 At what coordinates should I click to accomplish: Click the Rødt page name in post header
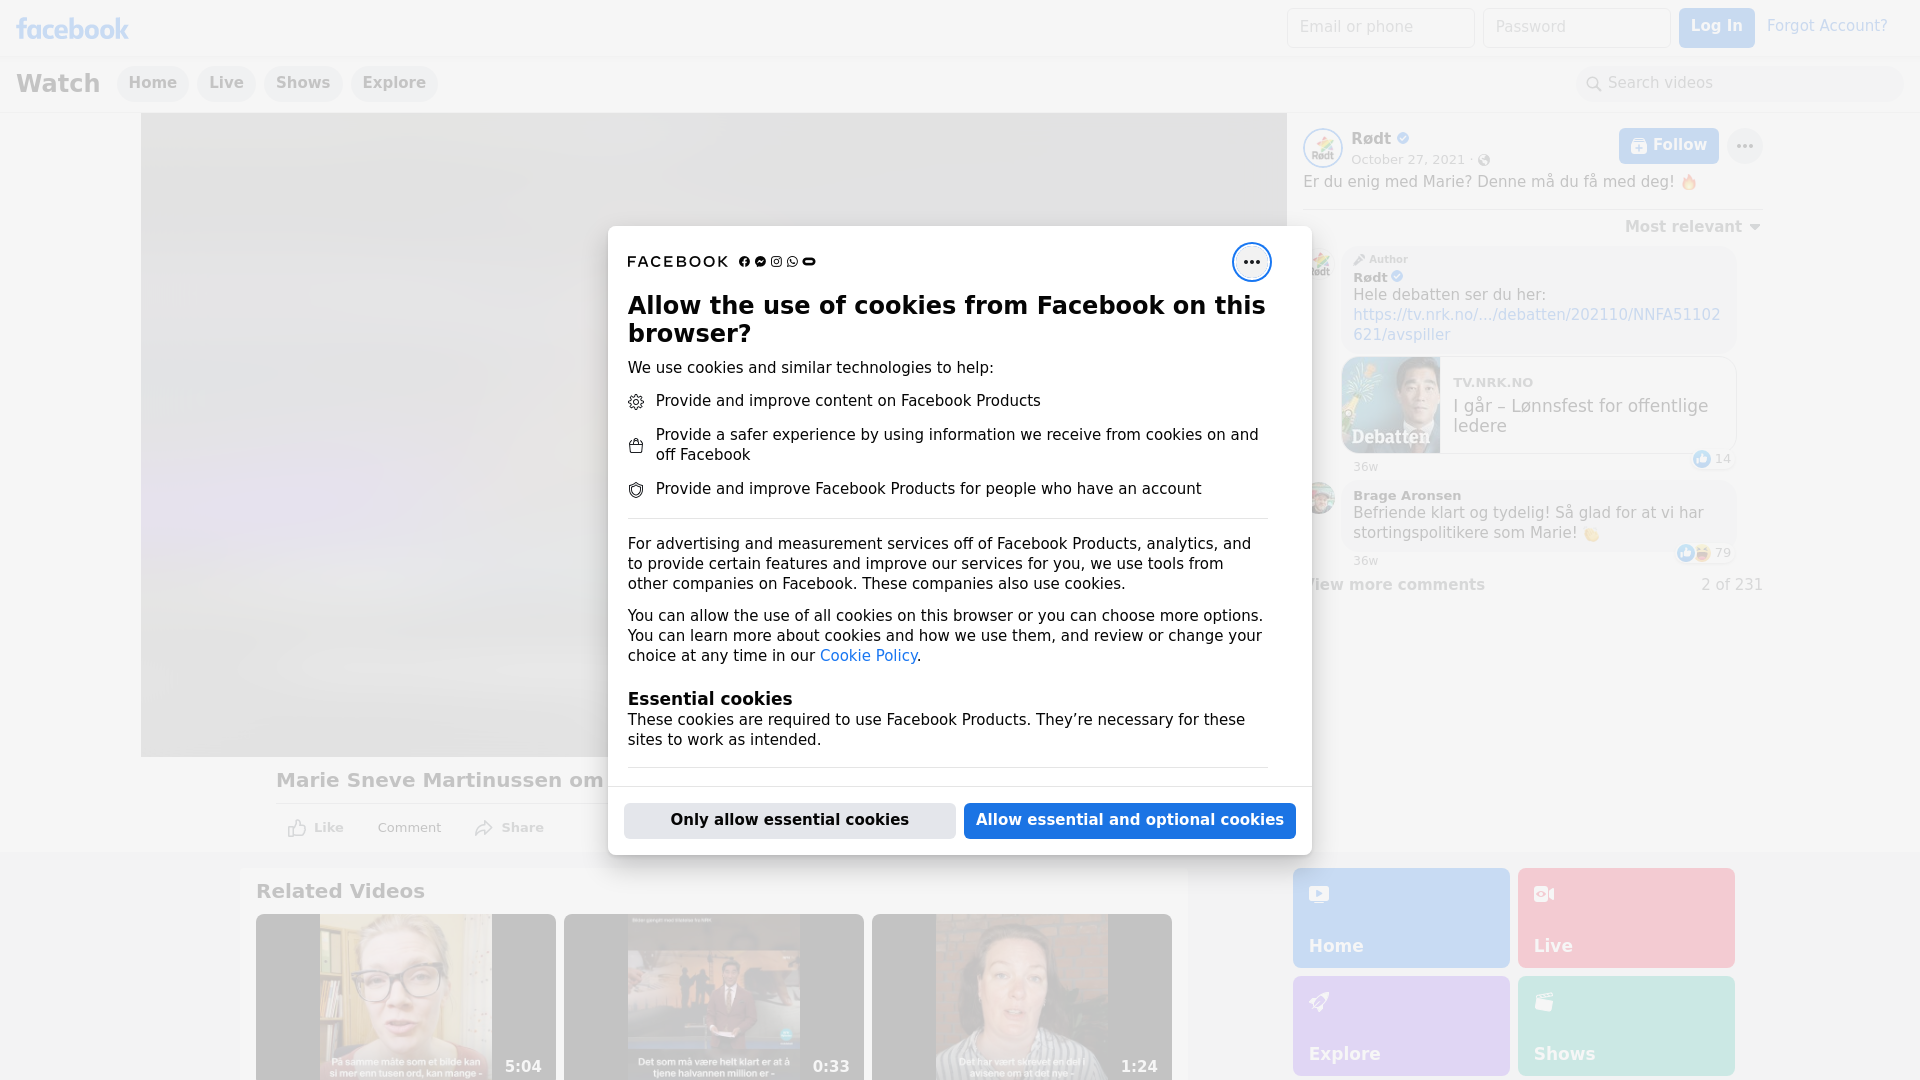[1370, 139]
